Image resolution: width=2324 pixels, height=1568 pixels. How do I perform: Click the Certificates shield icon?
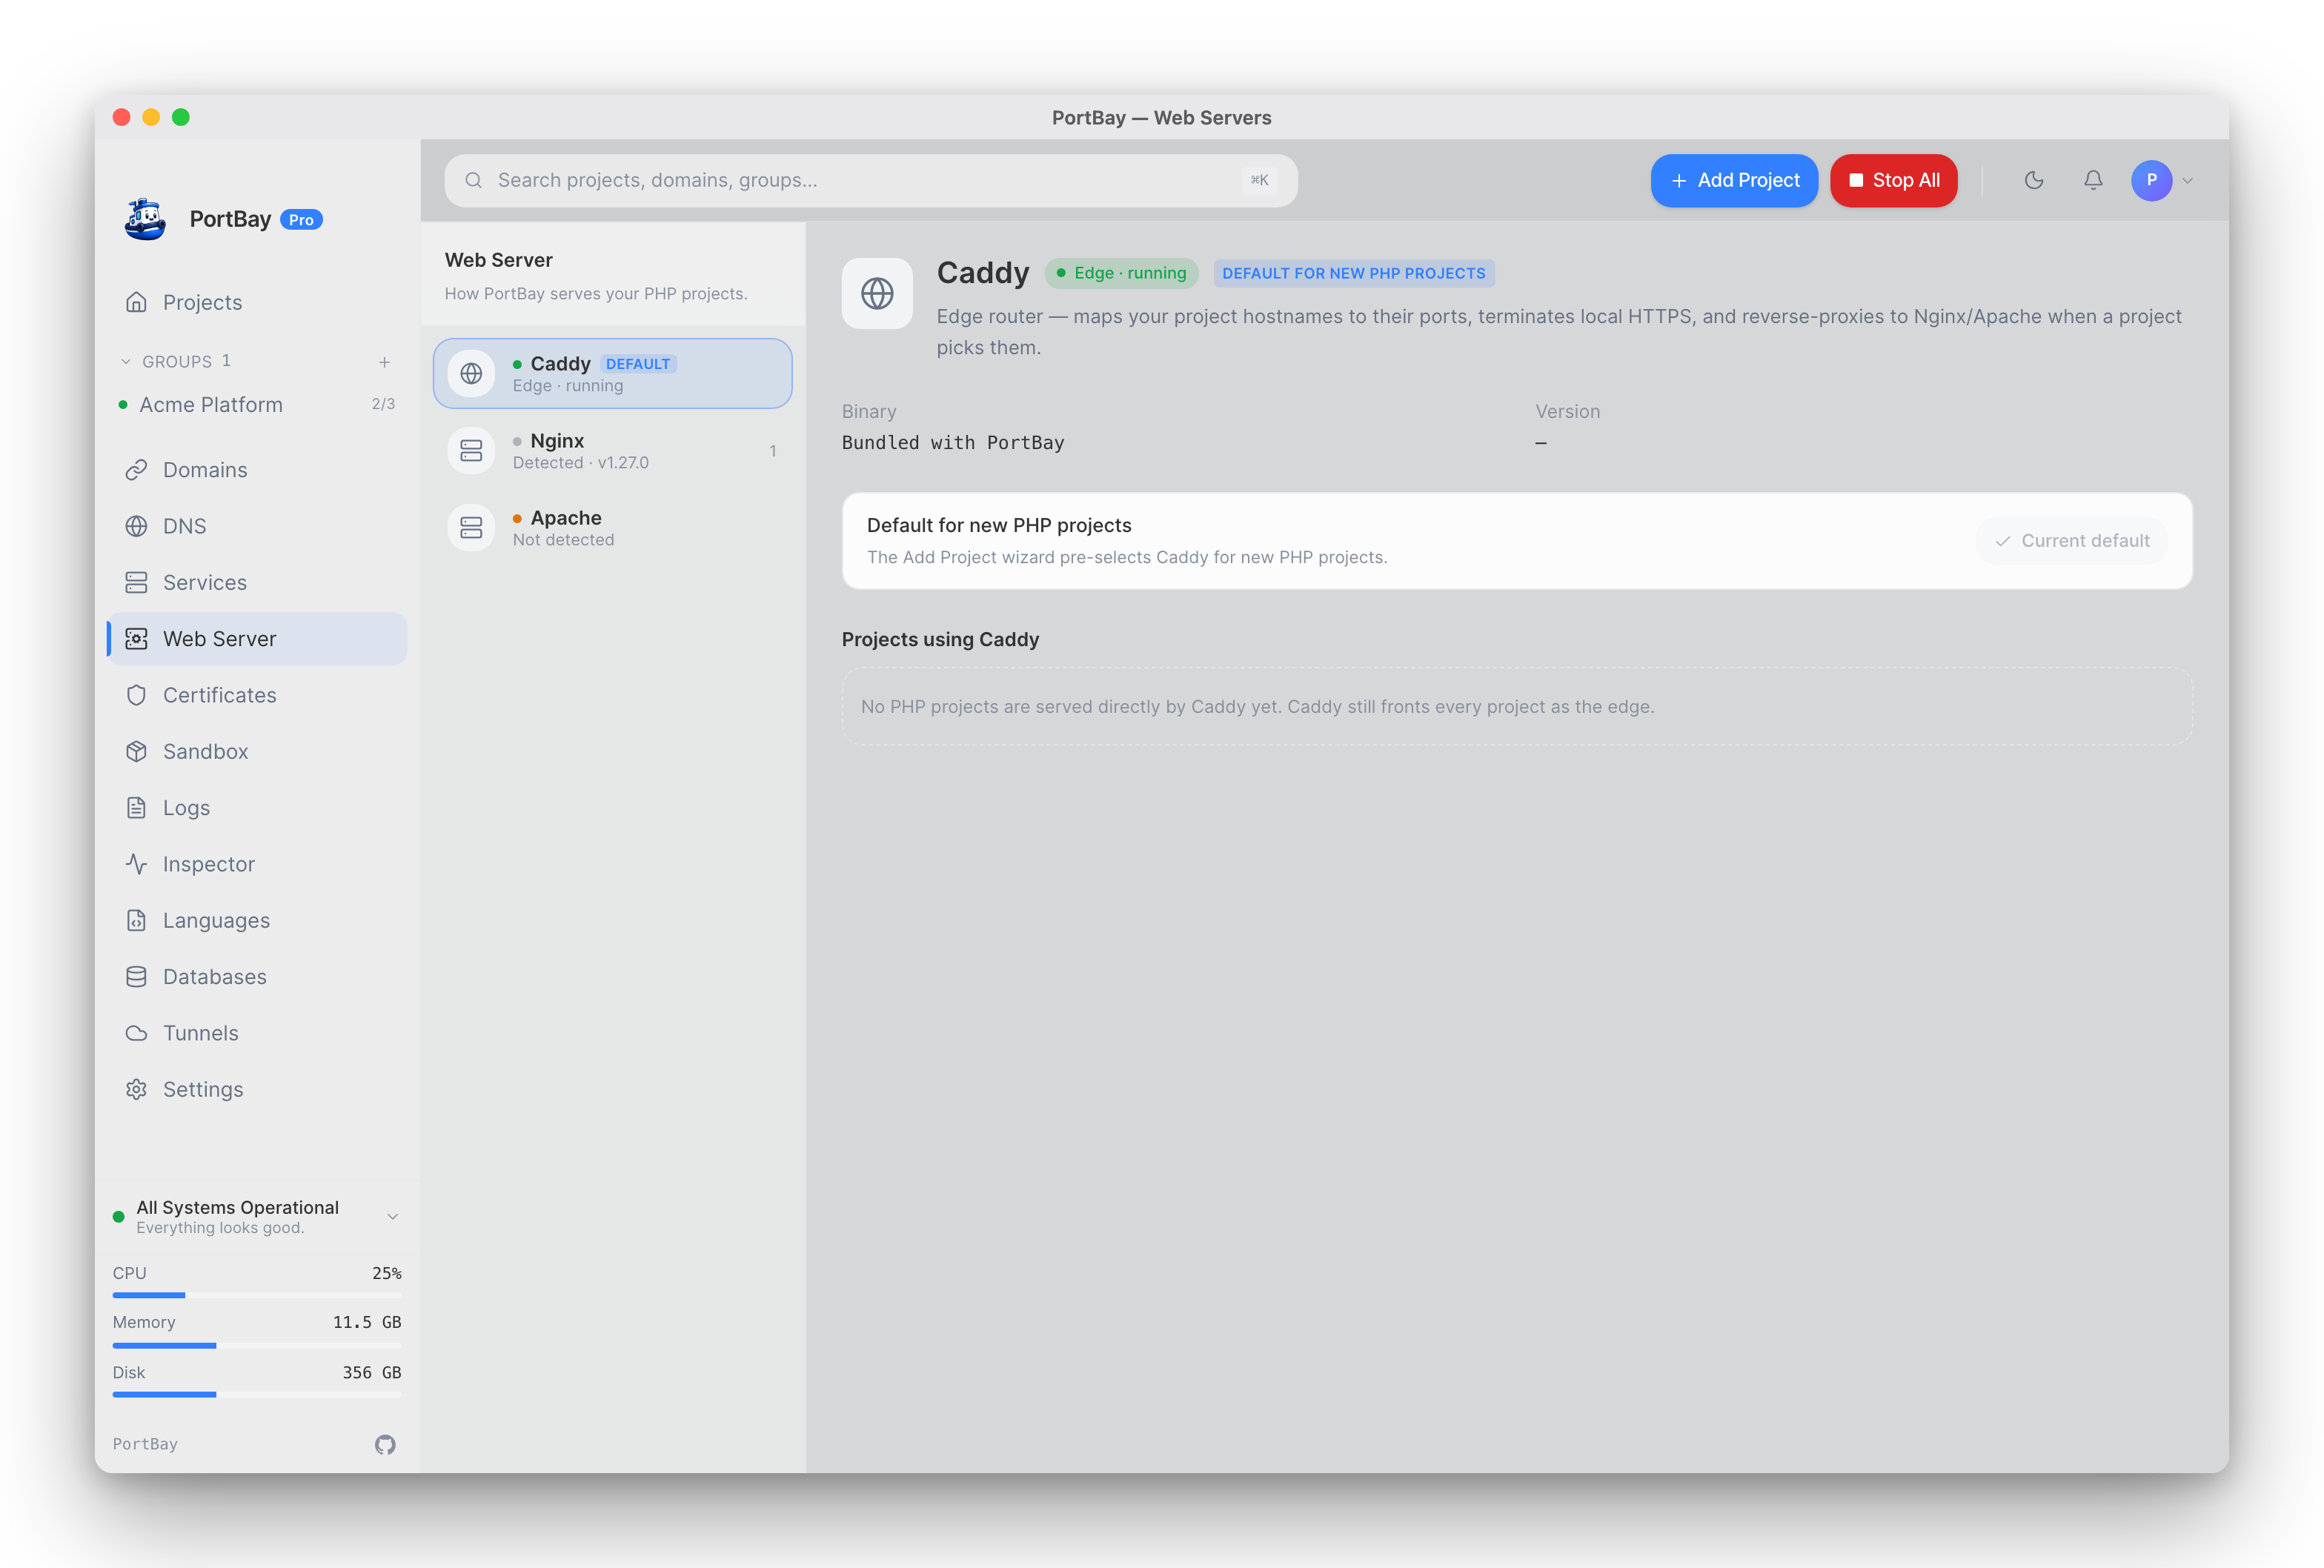137,695
